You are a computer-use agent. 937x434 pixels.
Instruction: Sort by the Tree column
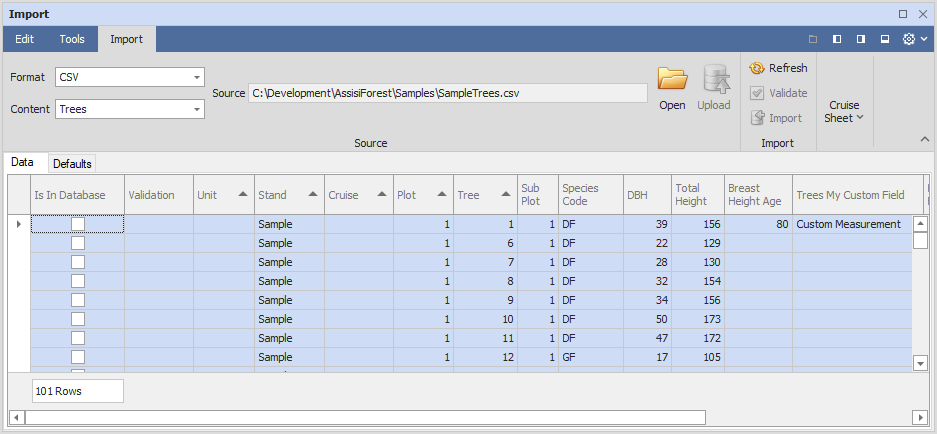click(485, 195)
